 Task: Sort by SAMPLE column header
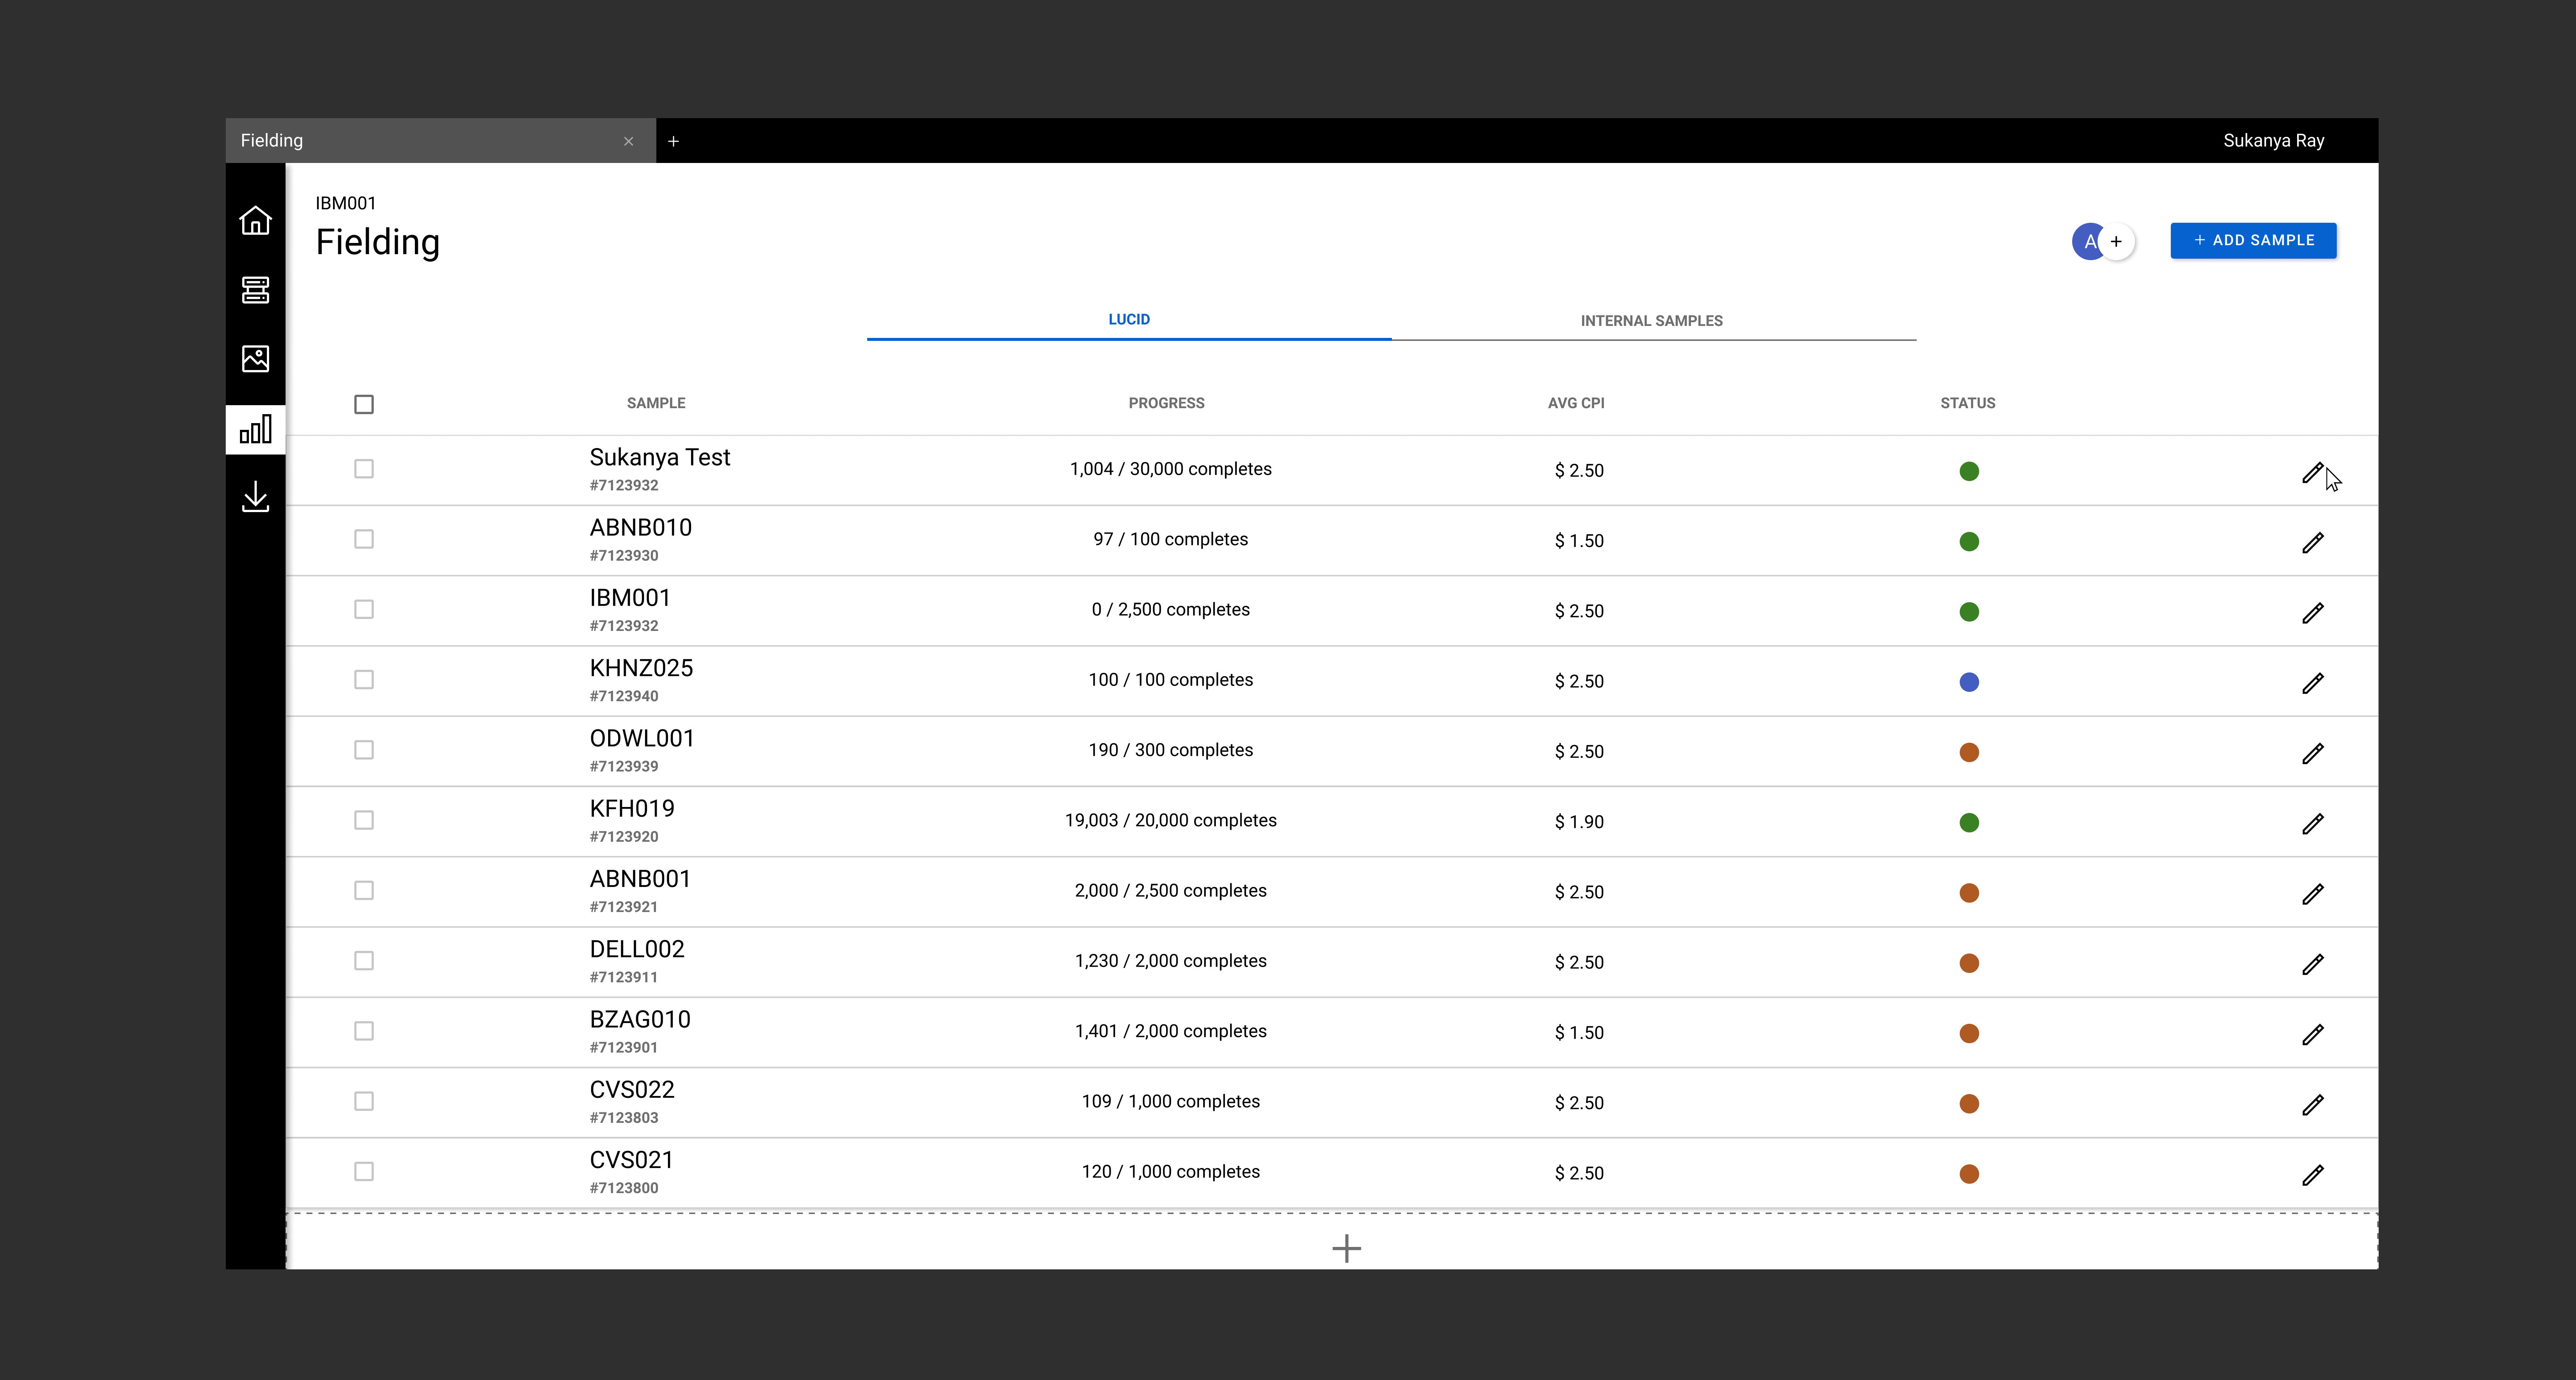(656, 403)
